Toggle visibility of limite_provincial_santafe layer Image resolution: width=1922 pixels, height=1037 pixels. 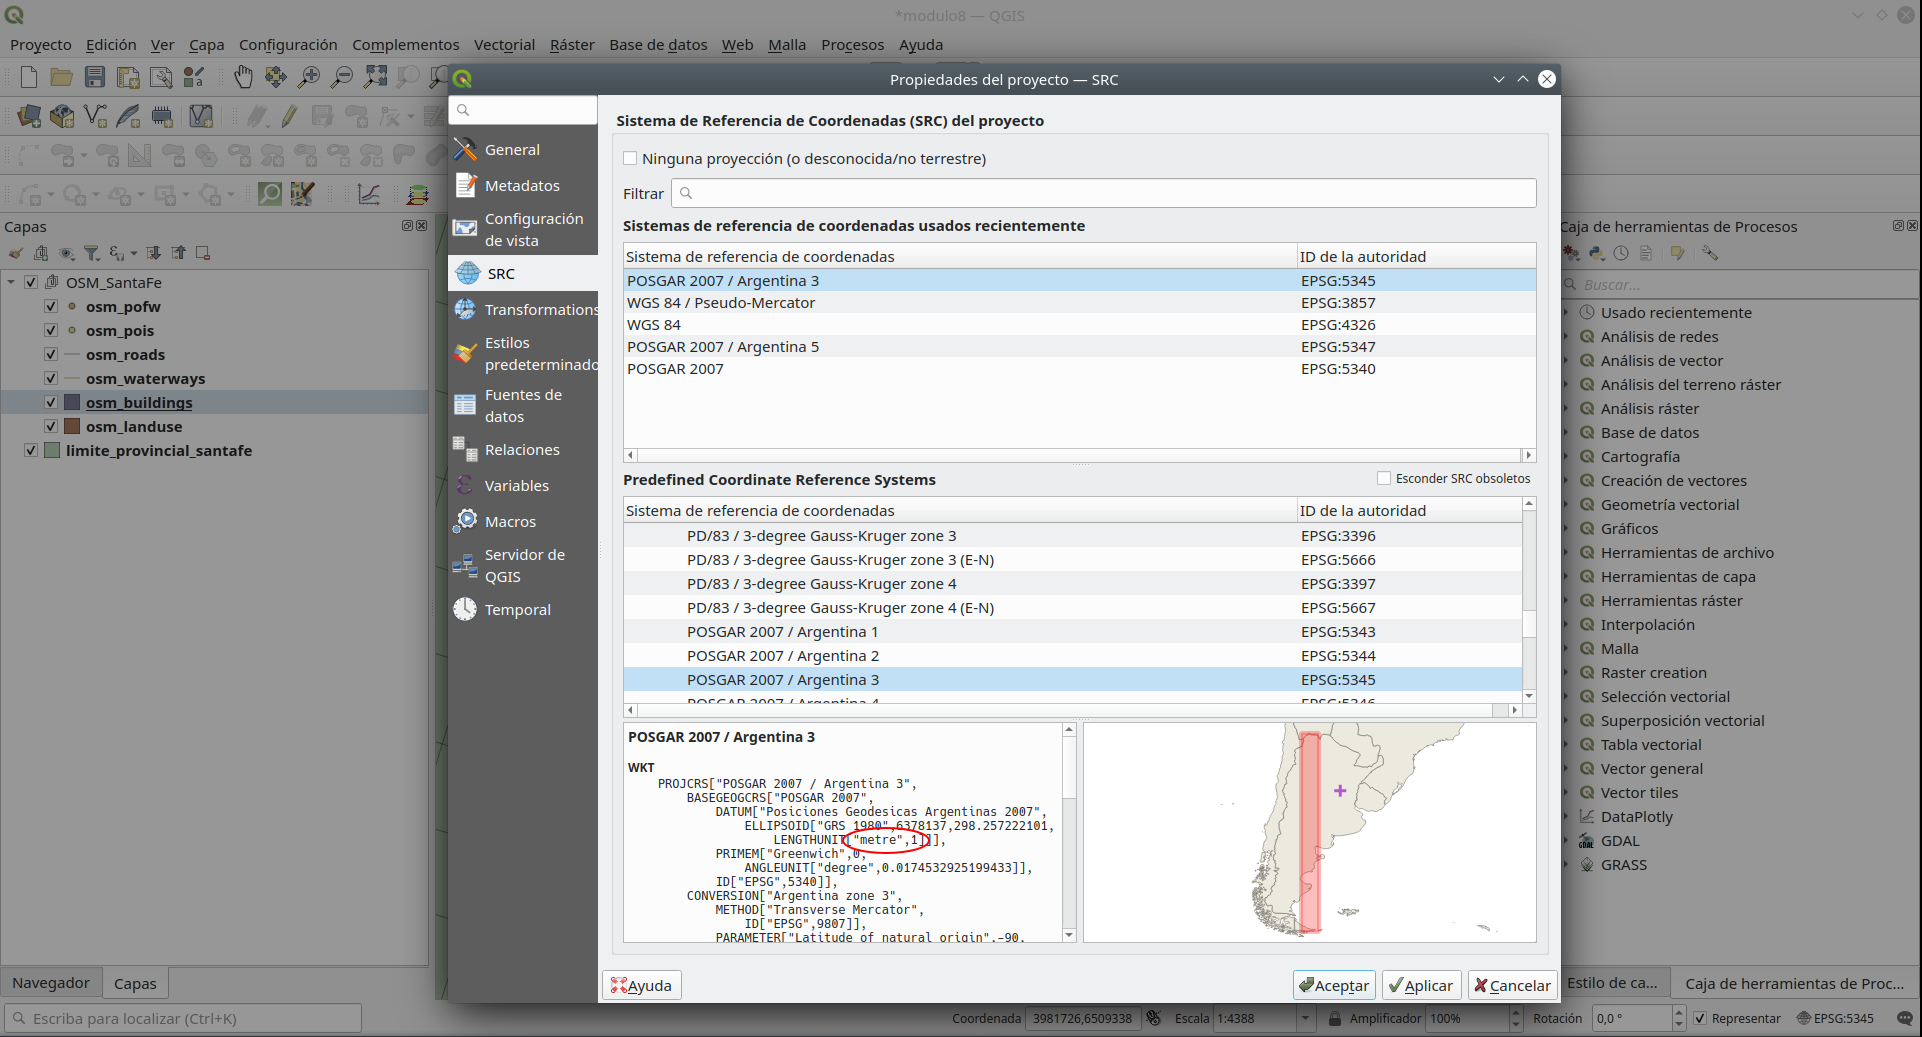point(31,450)
